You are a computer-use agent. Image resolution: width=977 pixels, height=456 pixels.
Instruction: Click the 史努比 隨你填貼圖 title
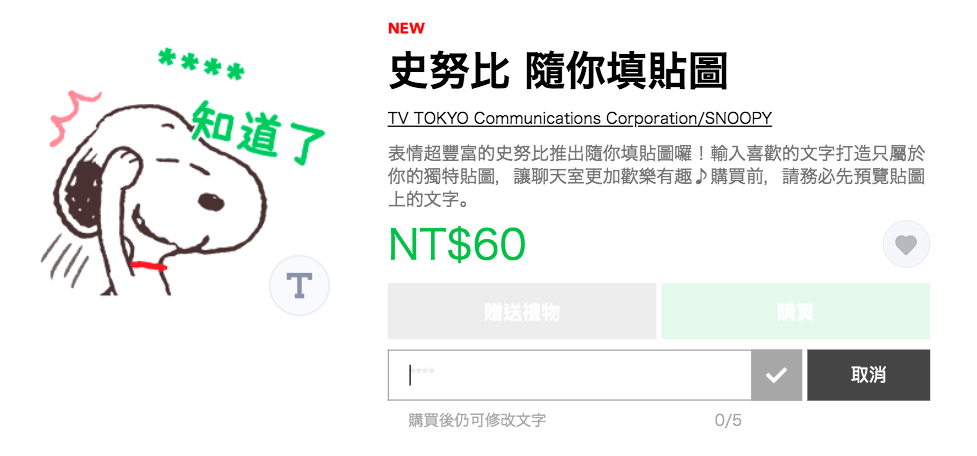(x=558, y=72)
